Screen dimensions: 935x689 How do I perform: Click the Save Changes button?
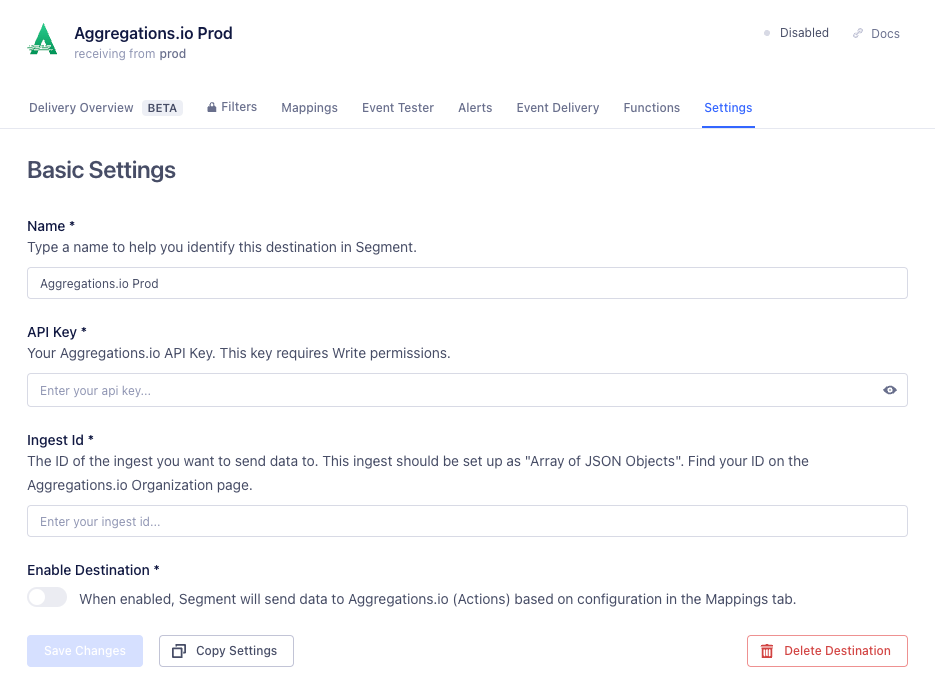click(85, 651)
